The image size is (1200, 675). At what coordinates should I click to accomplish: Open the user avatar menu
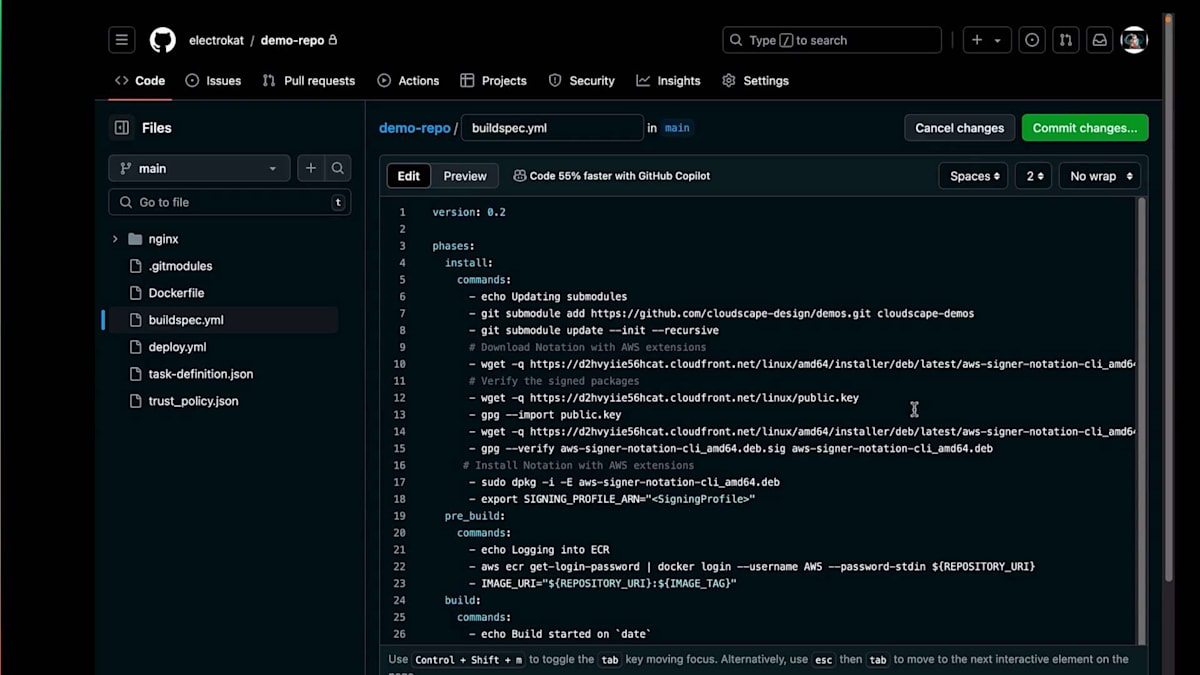coord(1134,40)
